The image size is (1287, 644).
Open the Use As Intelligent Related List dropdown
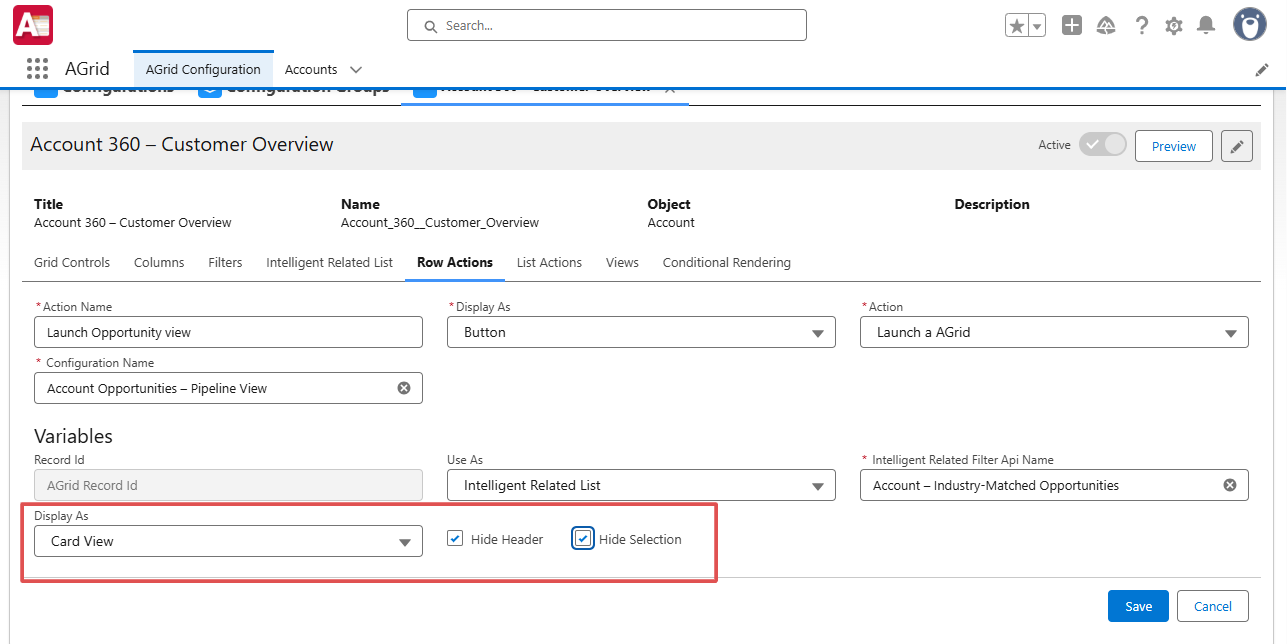pyautogui.click(x=641, y=485)
